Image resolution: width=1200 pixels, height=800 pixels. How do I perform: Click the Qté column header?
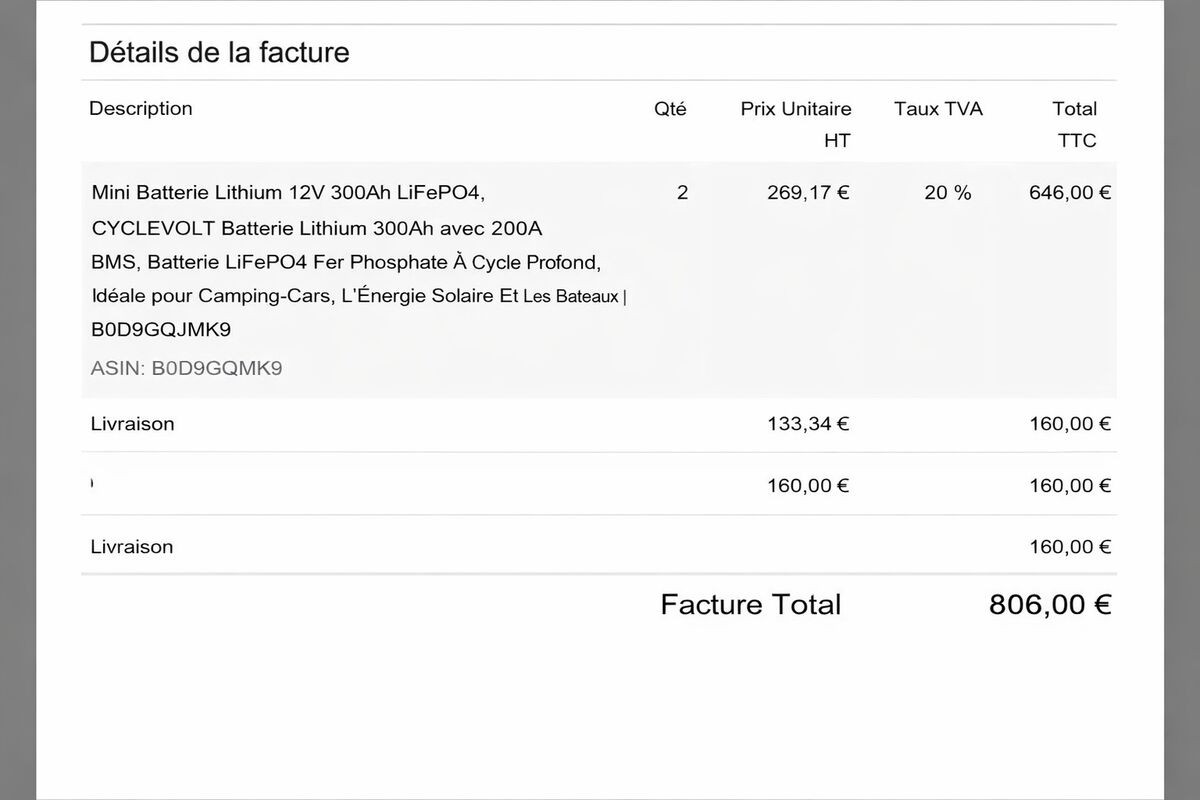click(x=670, y=109)
